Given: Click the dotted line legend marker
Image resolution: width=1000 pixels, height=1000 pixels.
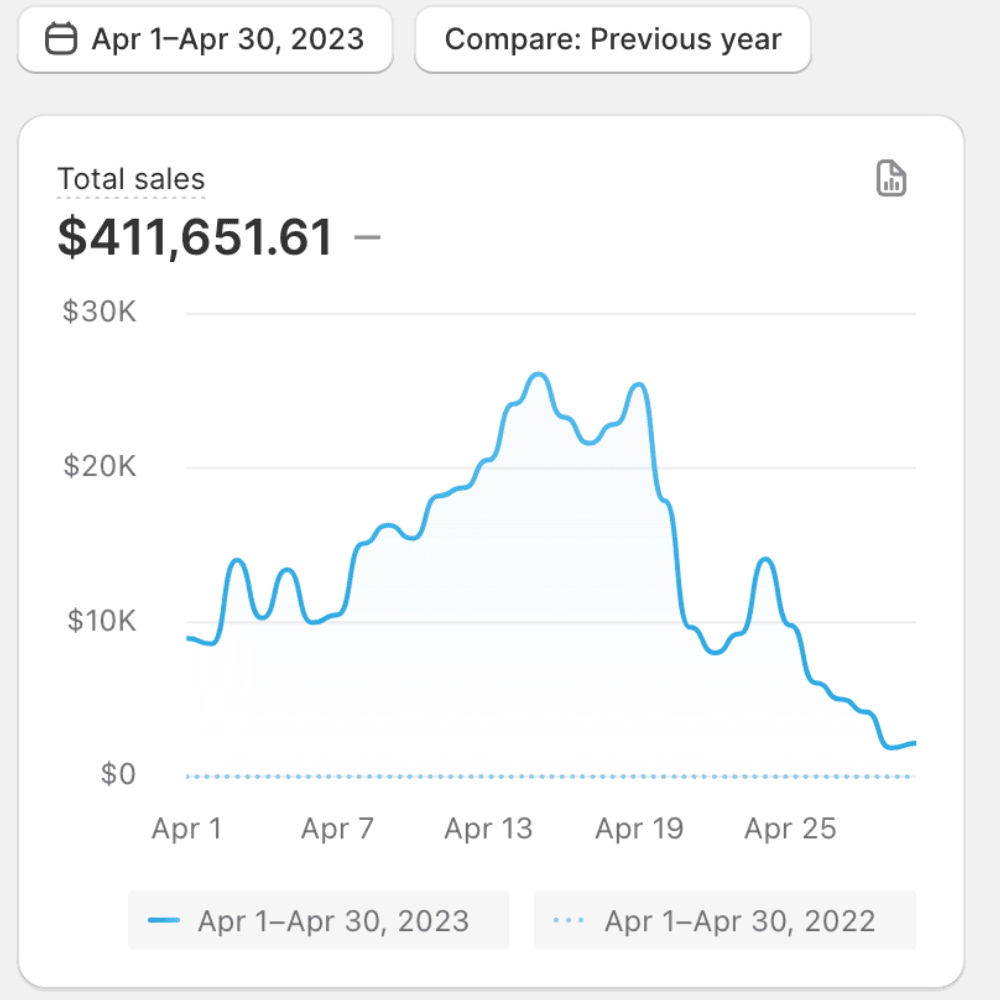Looking at the screenshot, I should [568, 921].
